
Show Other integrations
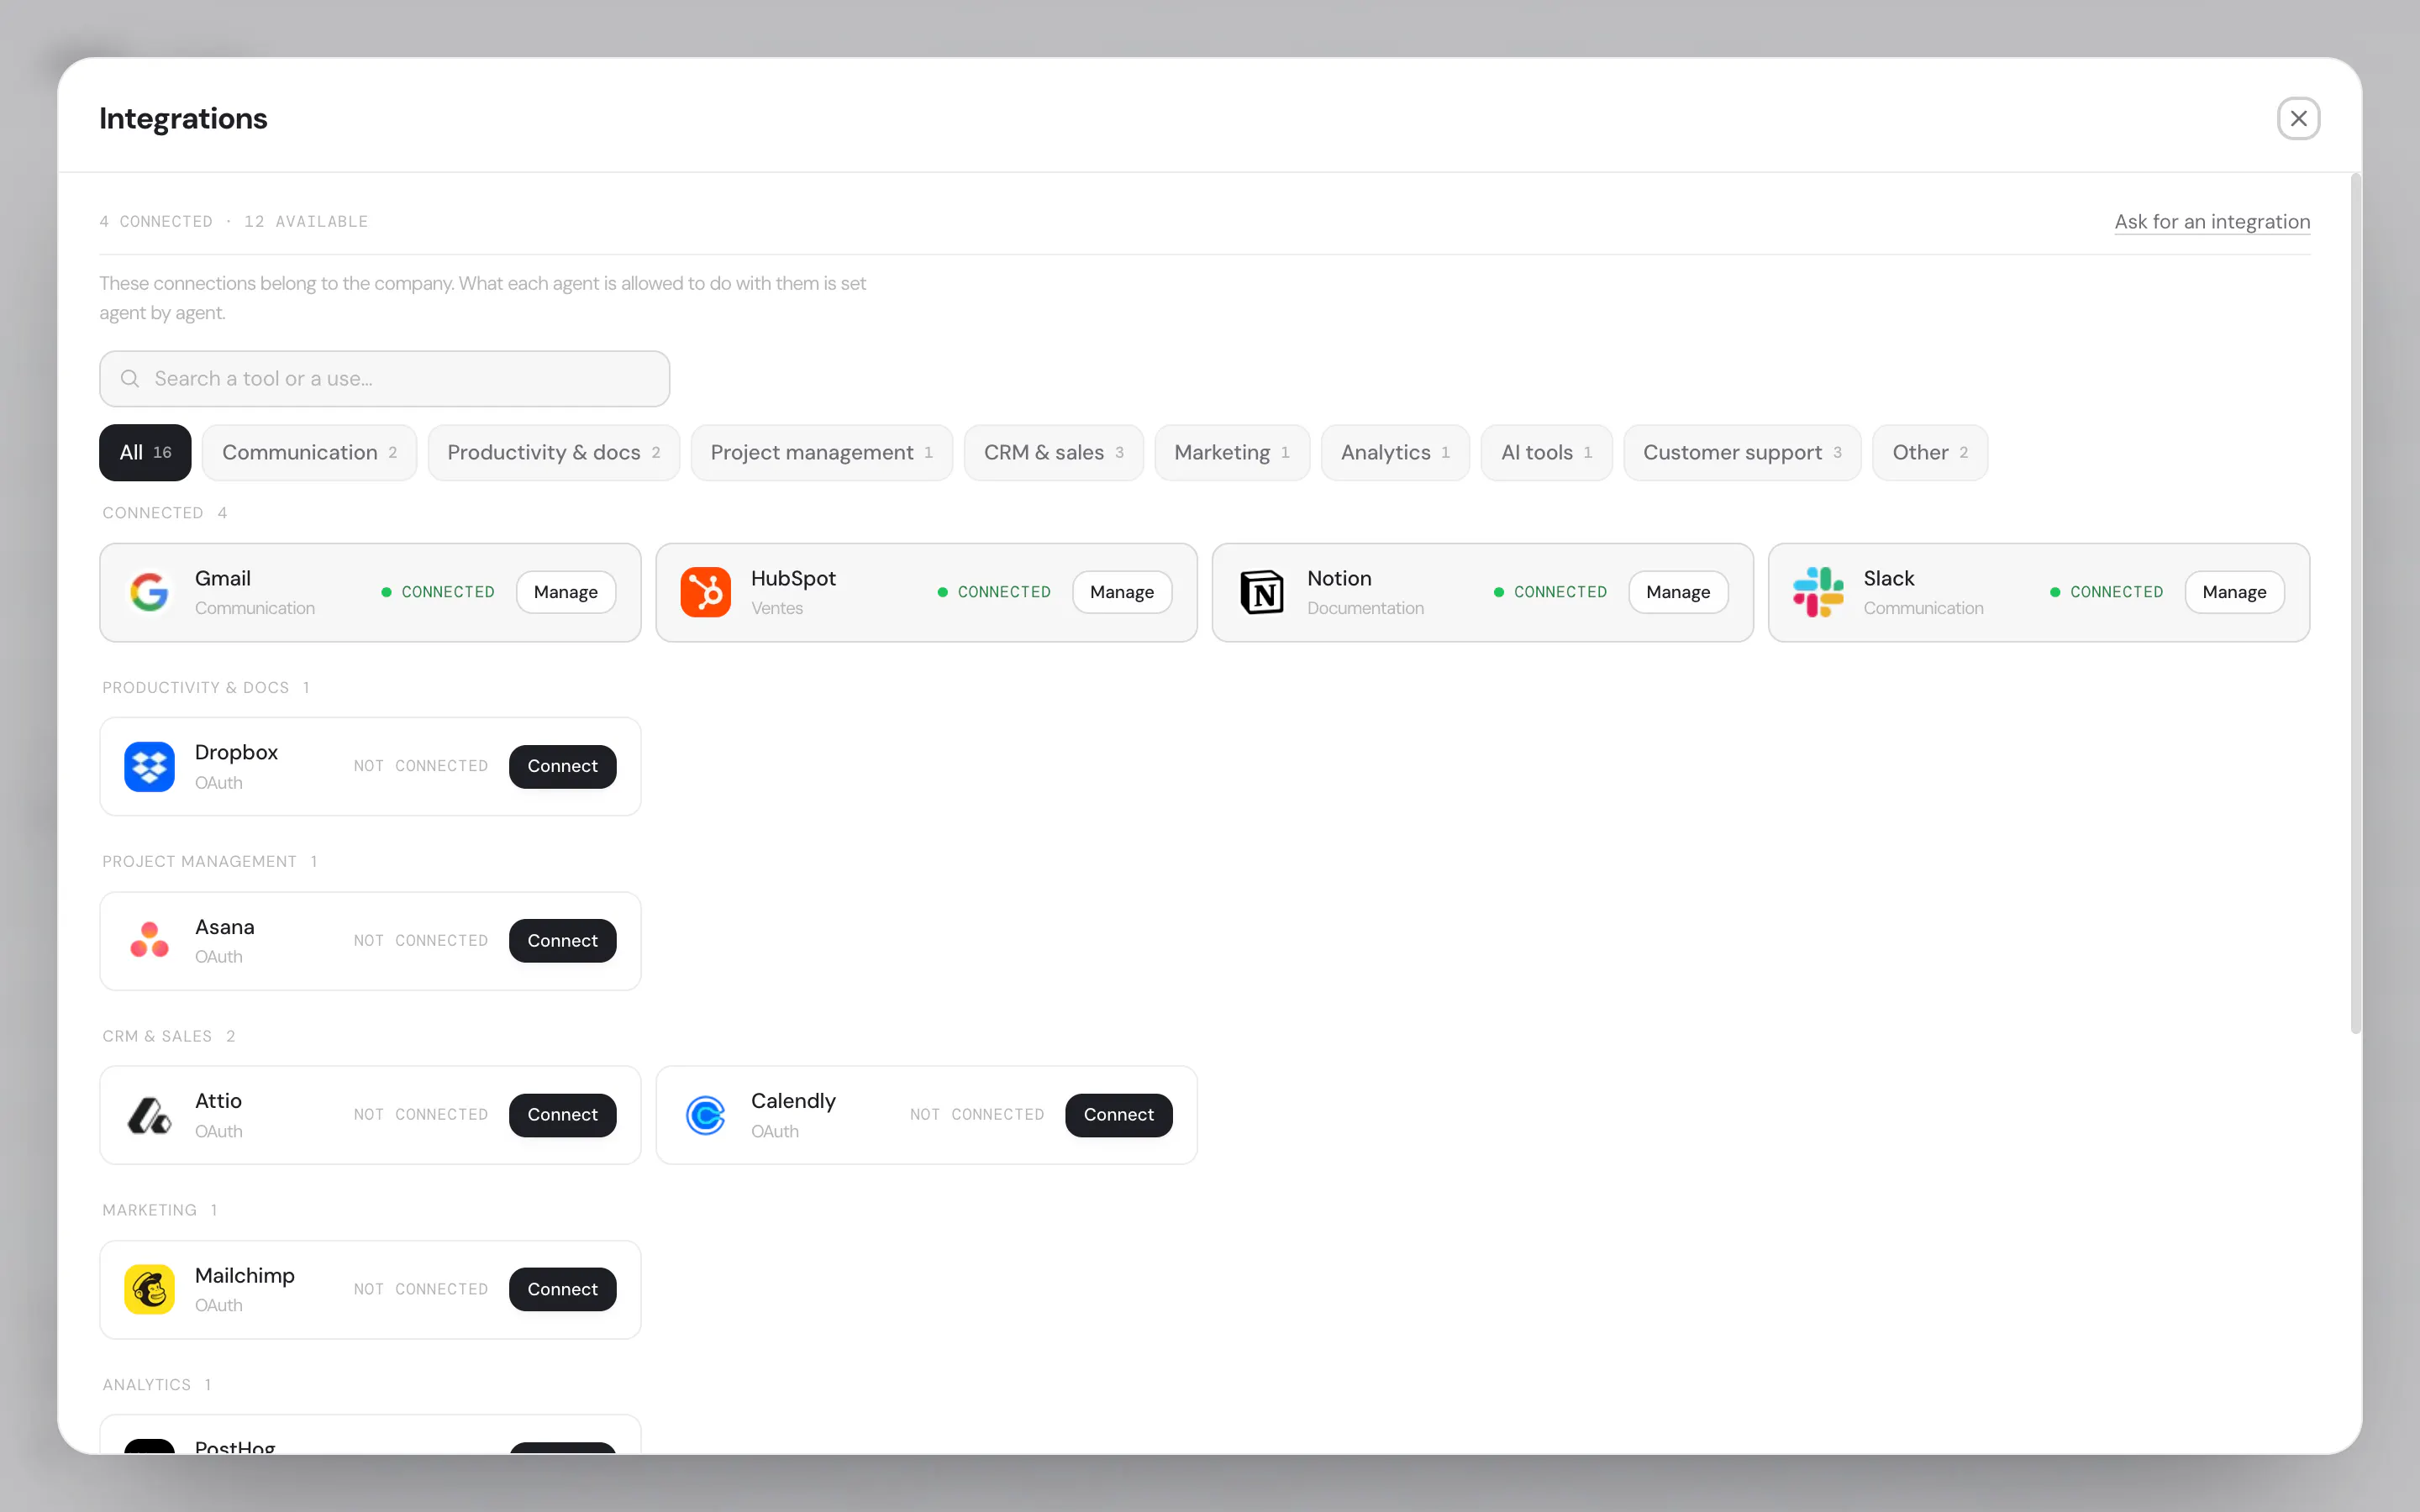click(x=1930, y=452)
